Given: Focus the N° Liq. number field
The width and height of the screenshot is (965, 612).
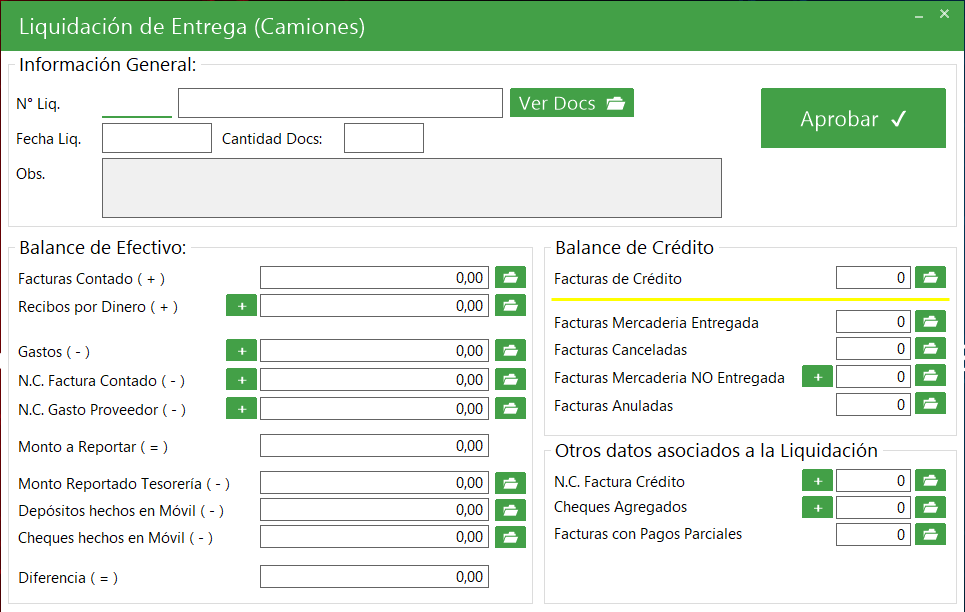Looking at the screenshot, I should pyautogui.click(x=137, y=103).
